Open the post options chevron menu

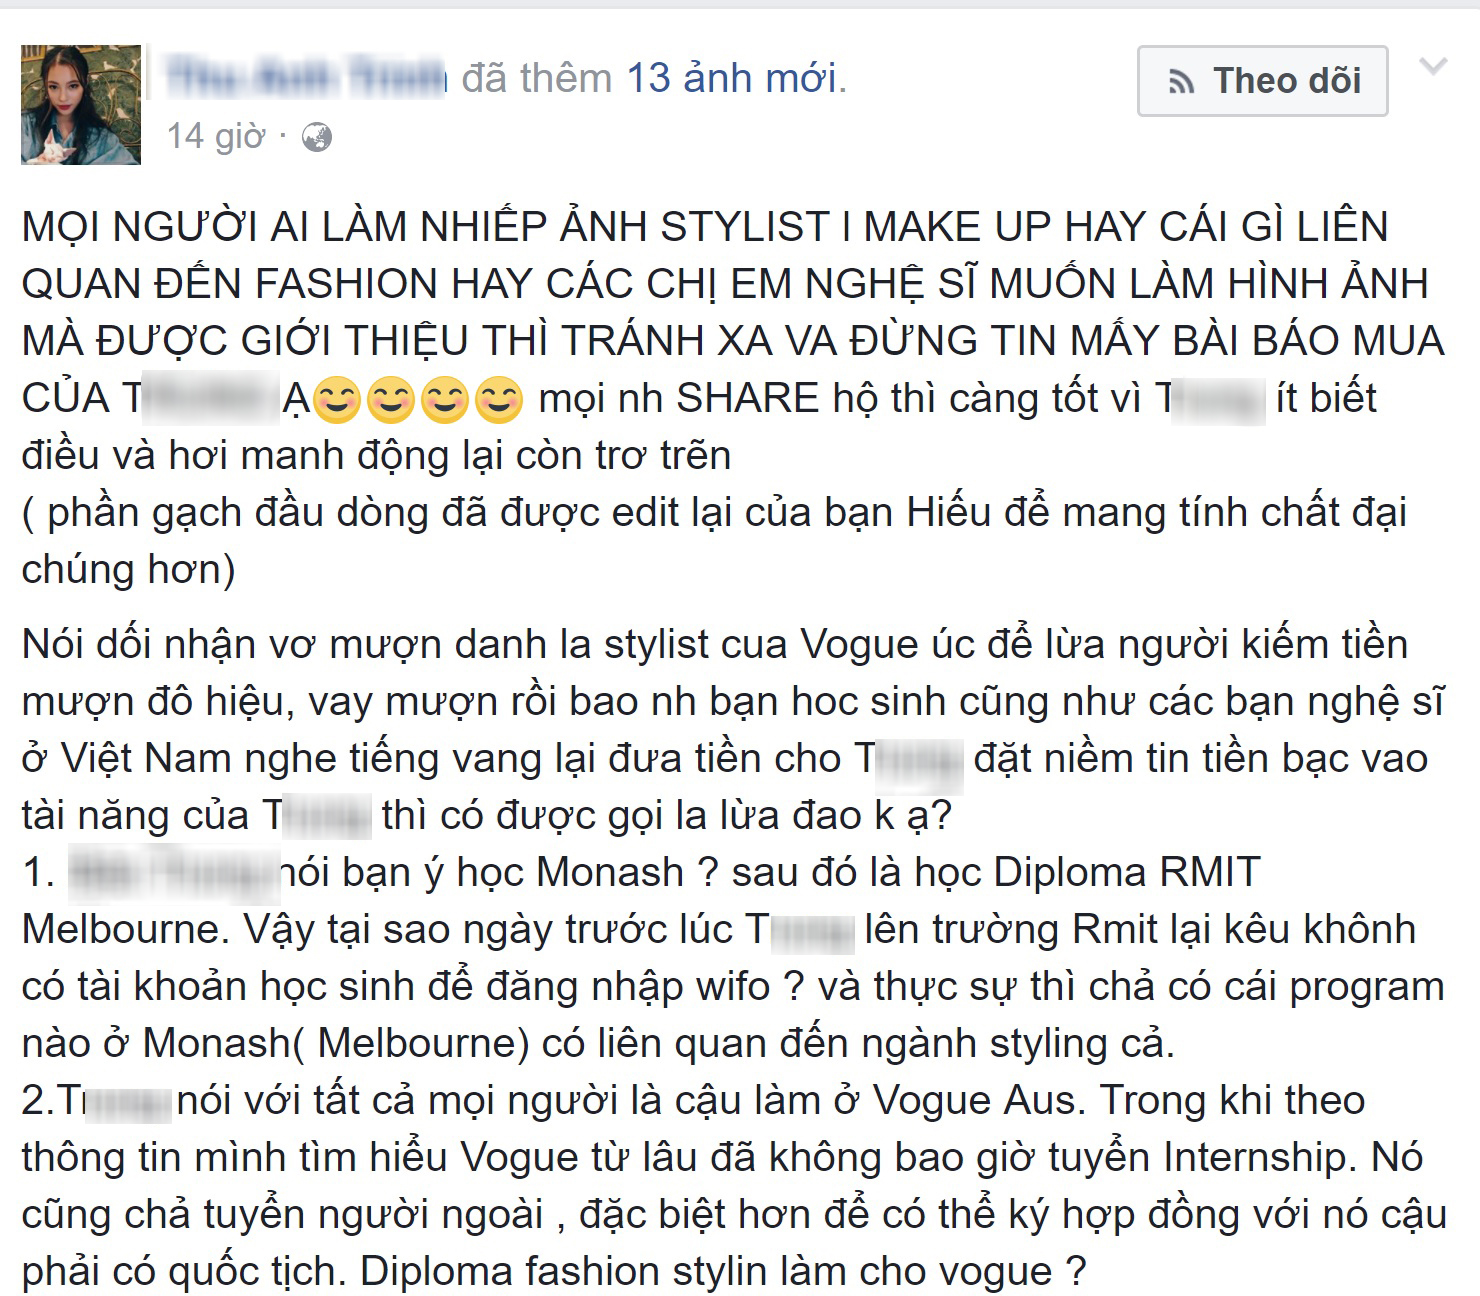coord(1434,67)
